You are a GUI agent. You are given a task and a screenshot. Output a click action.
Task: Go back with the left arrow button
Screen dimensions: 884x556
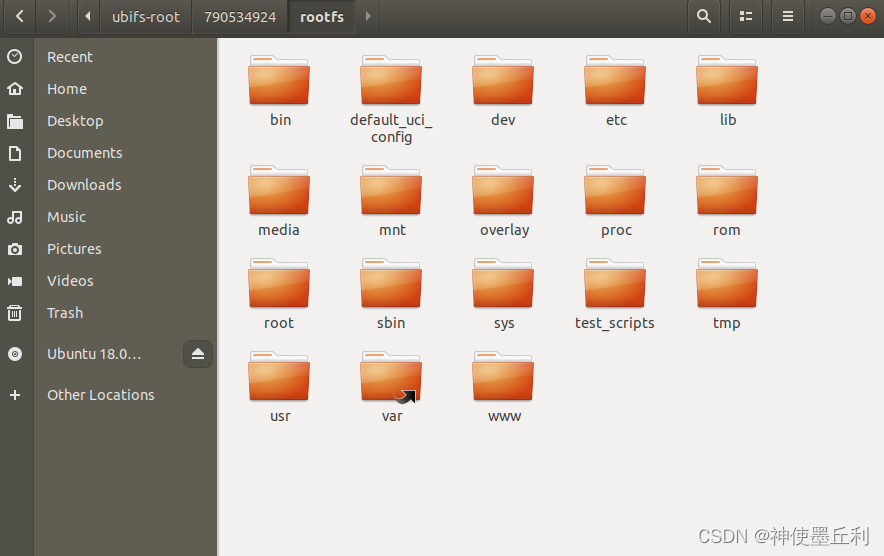point(20,16)
